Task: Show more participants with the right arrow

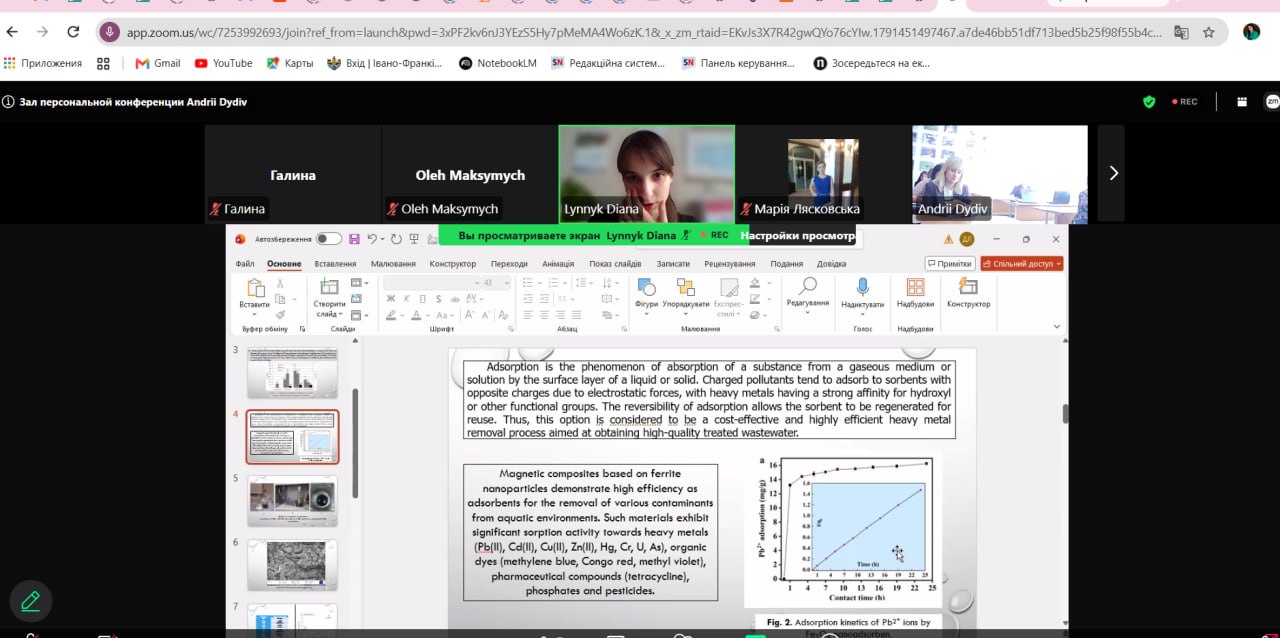Action: point(1113,173)
